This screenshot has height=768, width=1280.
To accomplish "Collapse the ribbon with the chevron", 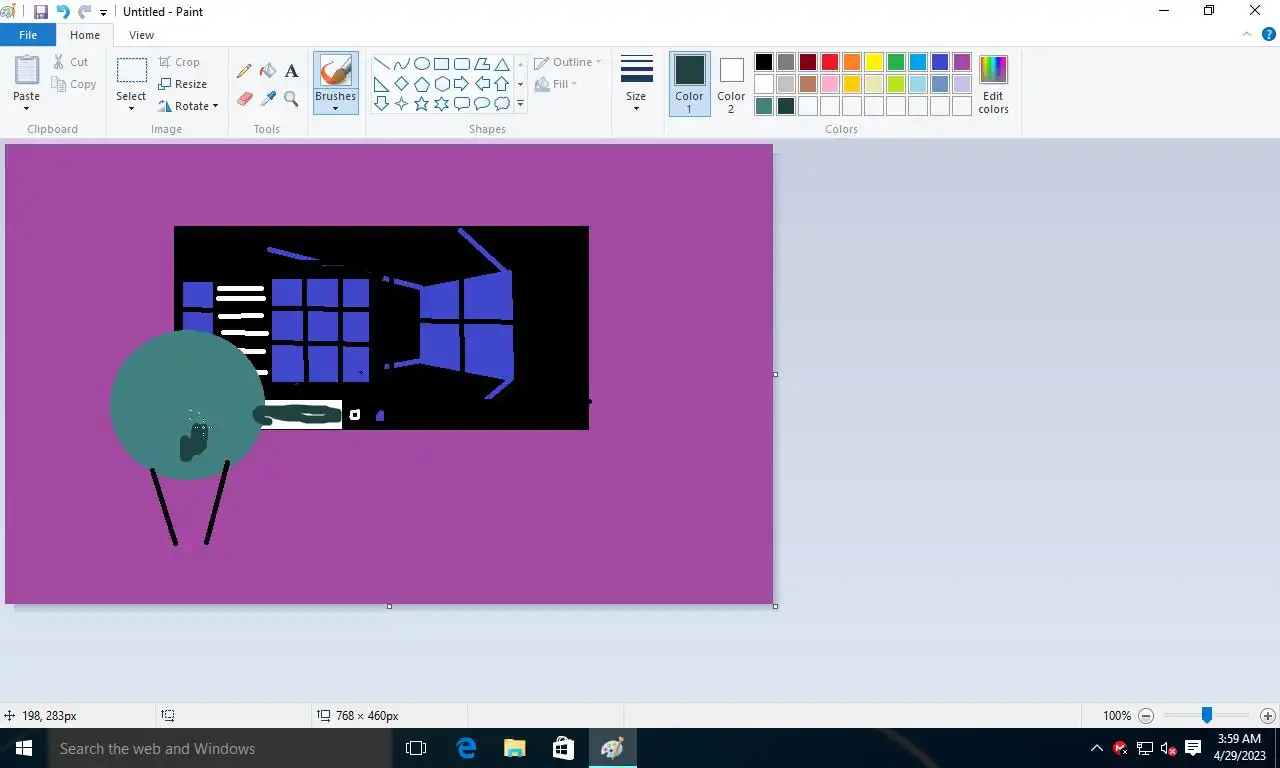I will tap(1247, 34).
